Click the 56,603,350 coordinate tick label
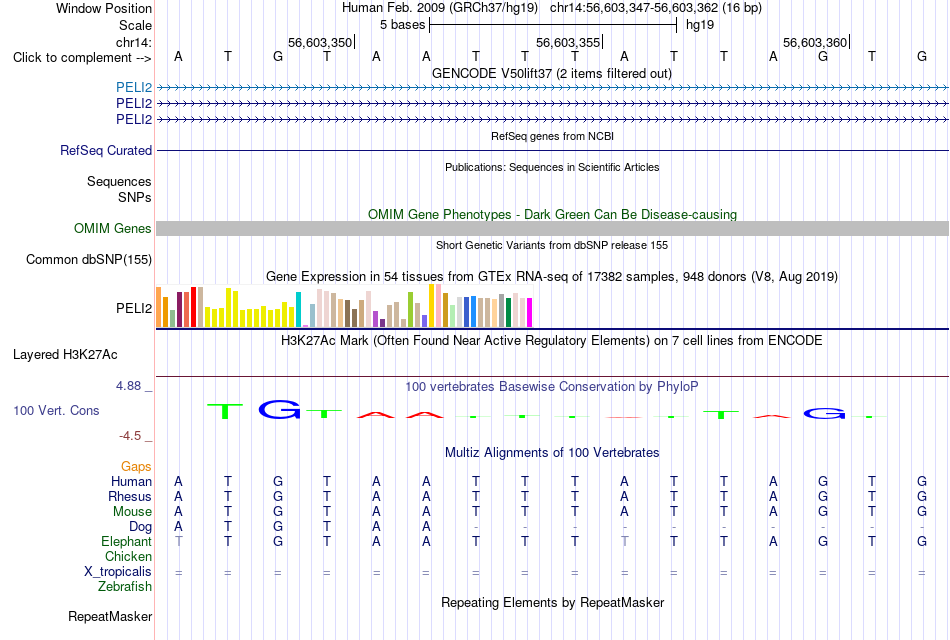This screenshot has height=640, width=950. click(320, 42)
